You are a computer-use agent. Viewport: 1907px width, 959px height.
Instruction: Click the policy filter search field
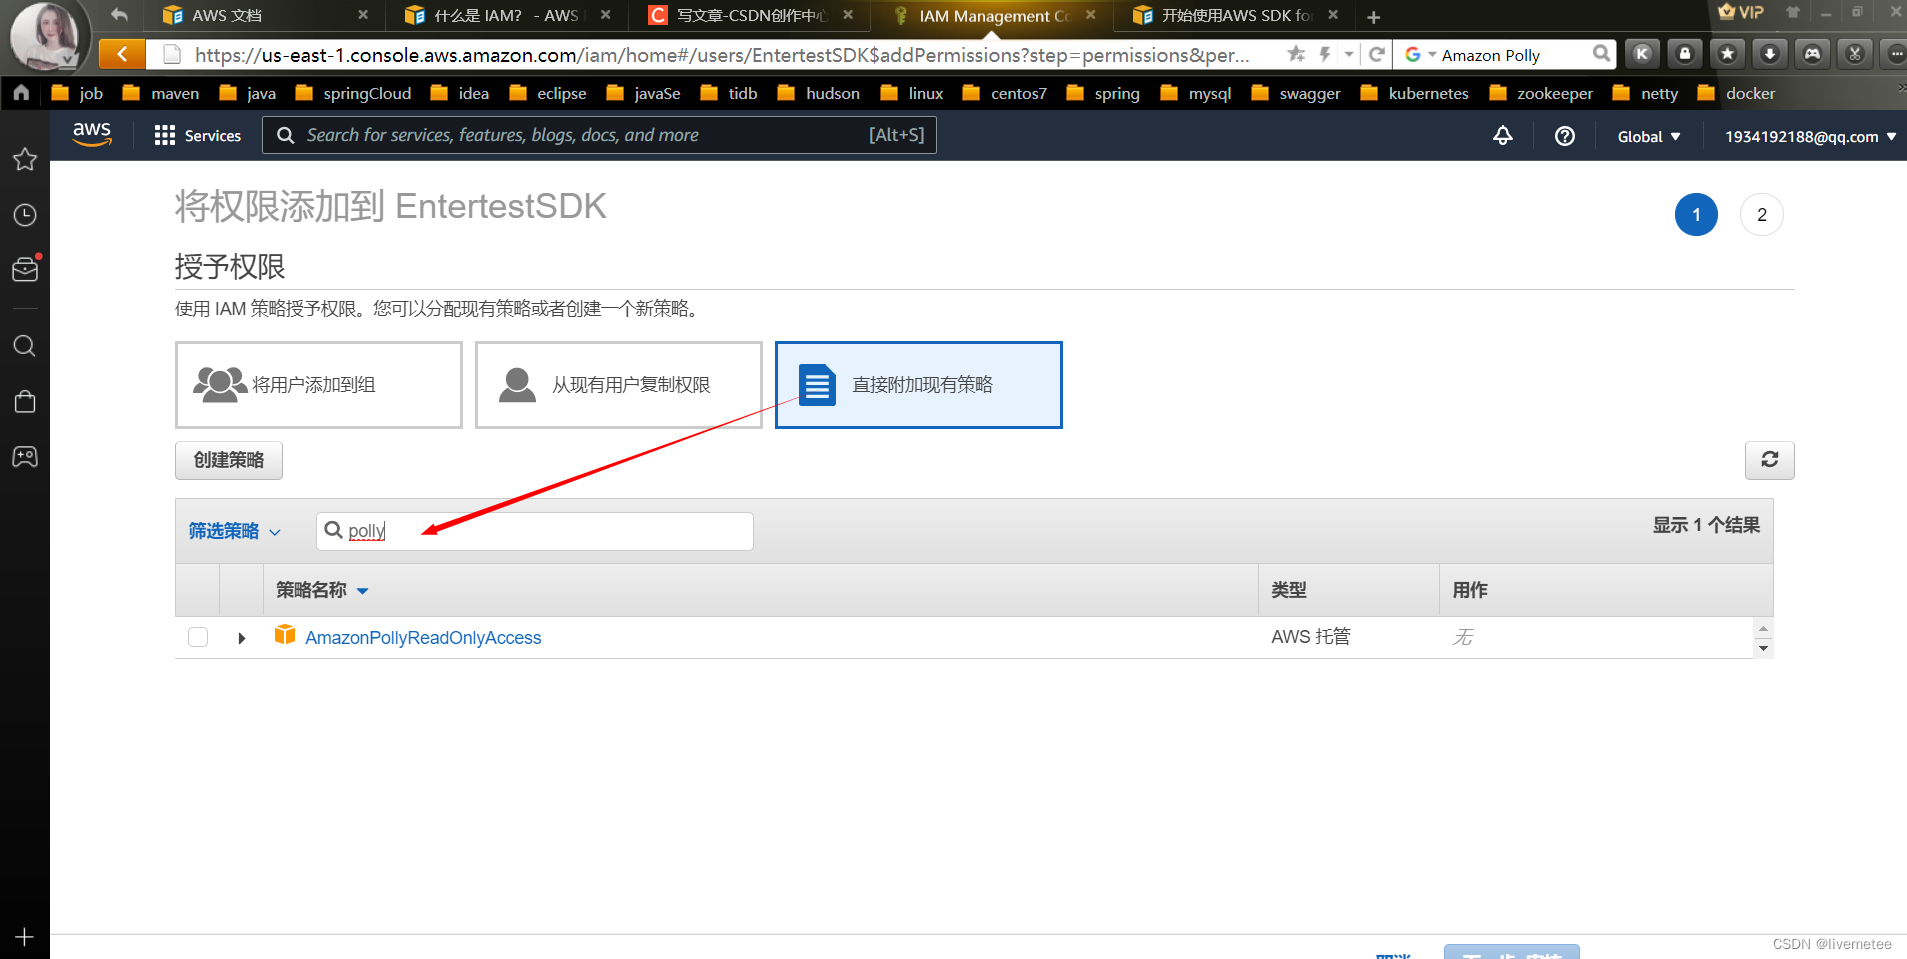535,531
